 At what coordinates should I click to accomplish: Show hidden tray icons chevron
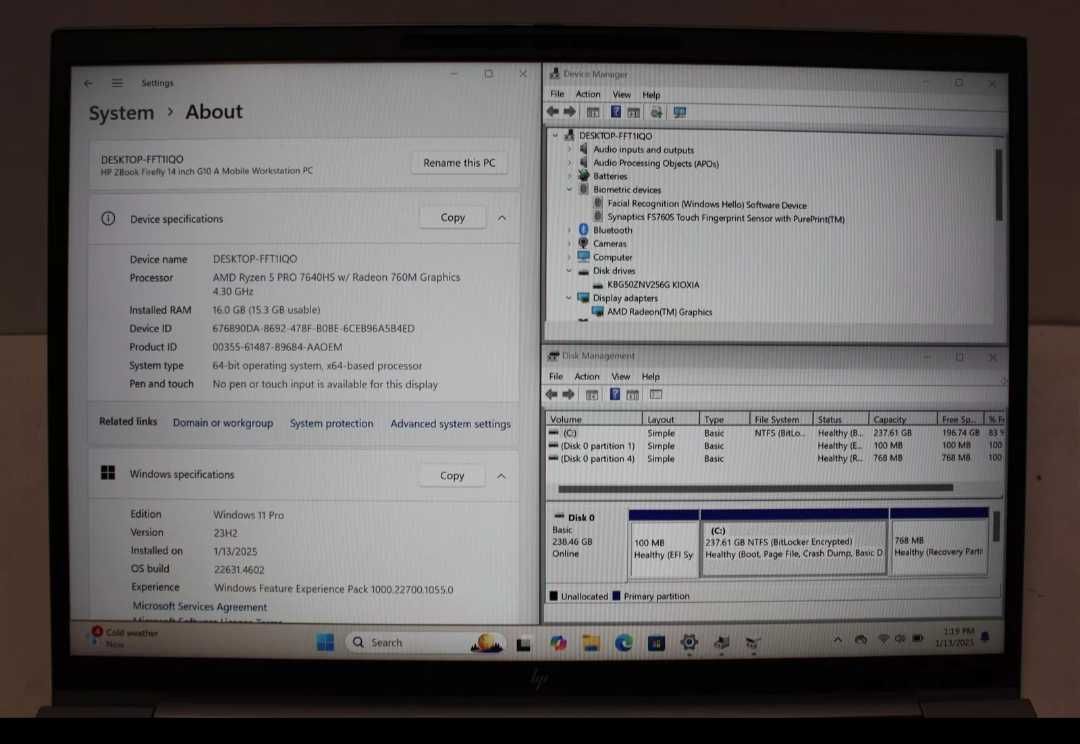coord(838,639)
